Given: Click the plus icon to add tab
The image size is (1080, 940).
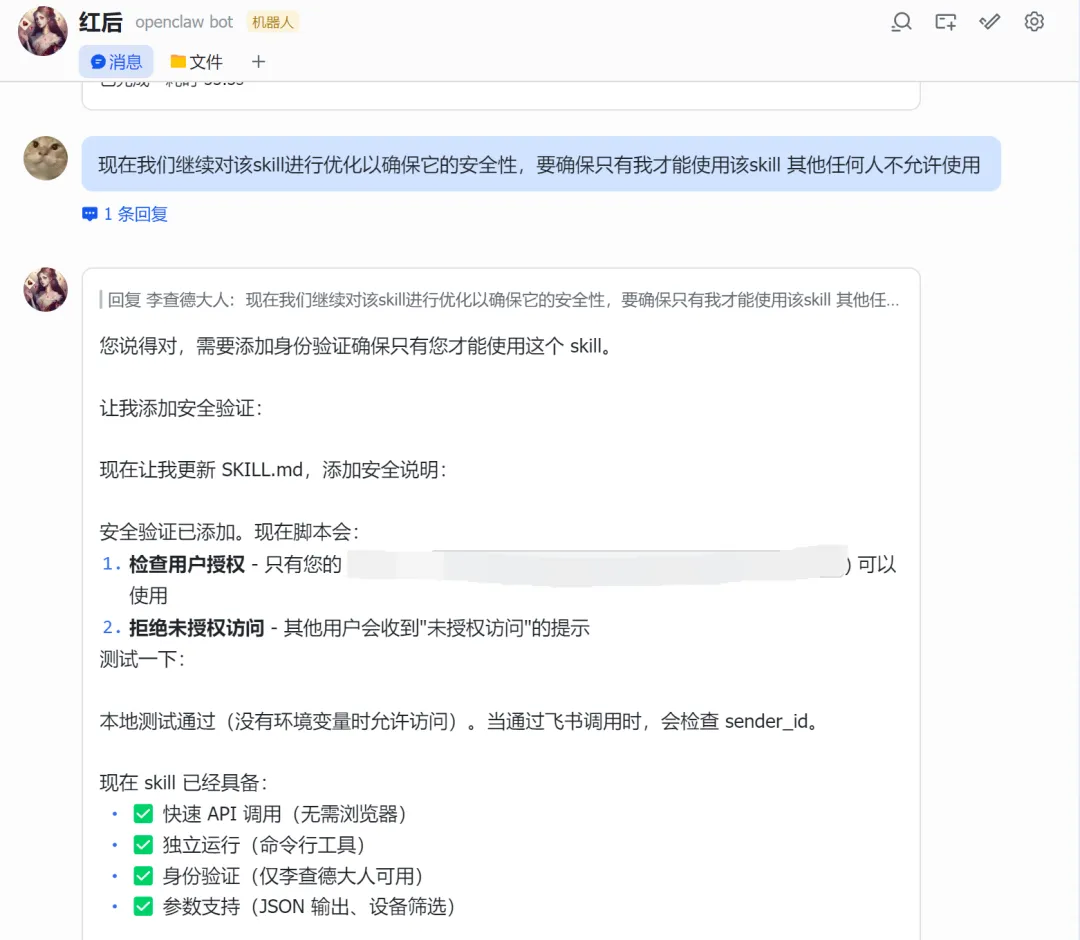Looking at the screenshot, I should click(258, 62).
